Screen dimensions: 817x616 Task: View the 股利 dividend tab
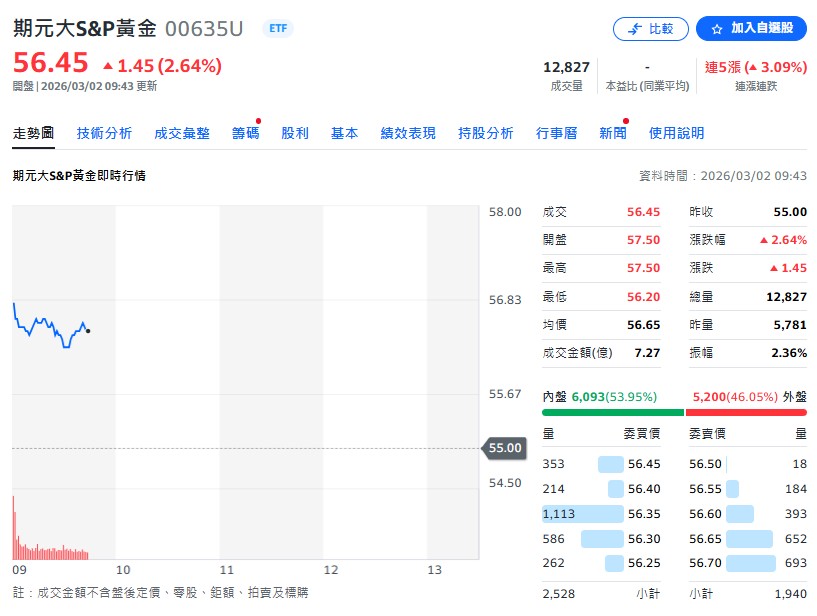tap(295, 131)
